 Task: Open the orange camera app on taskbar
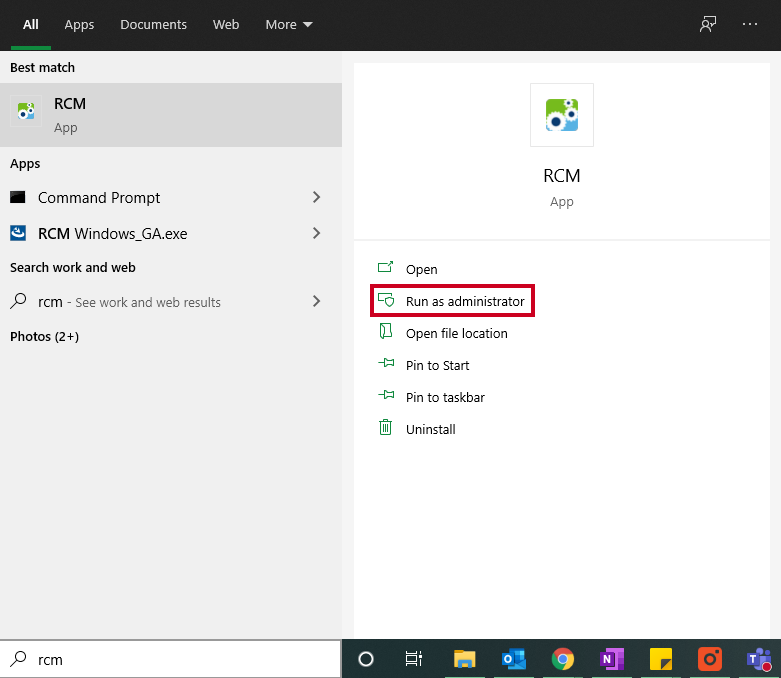710,659
